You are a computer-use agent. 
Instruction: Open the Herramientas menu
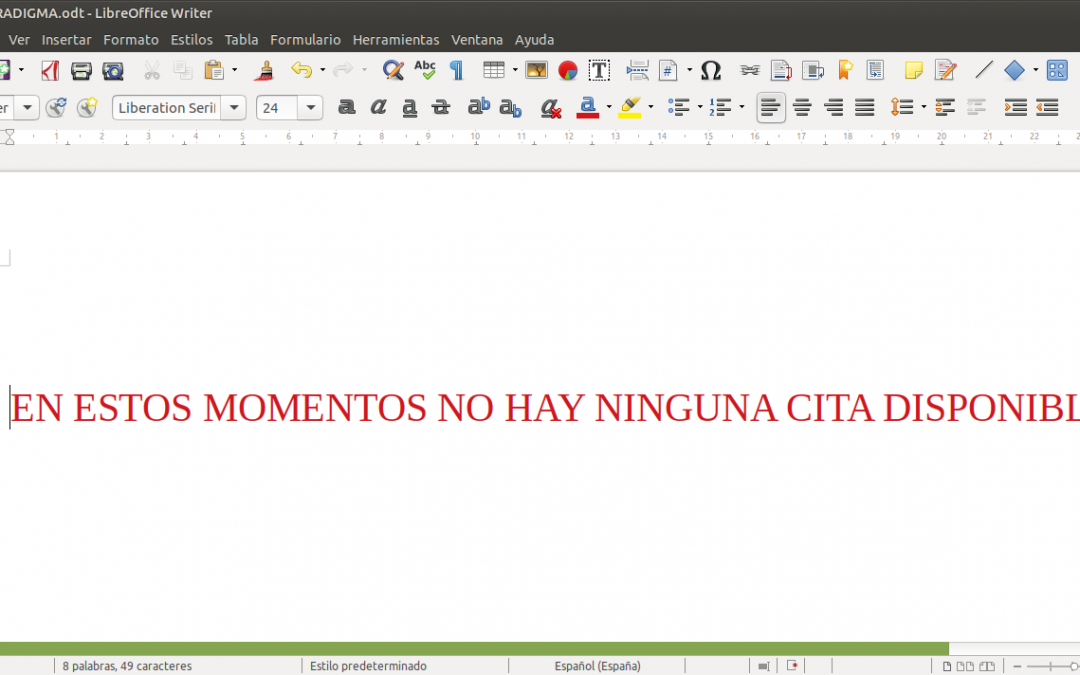[396, 40]
